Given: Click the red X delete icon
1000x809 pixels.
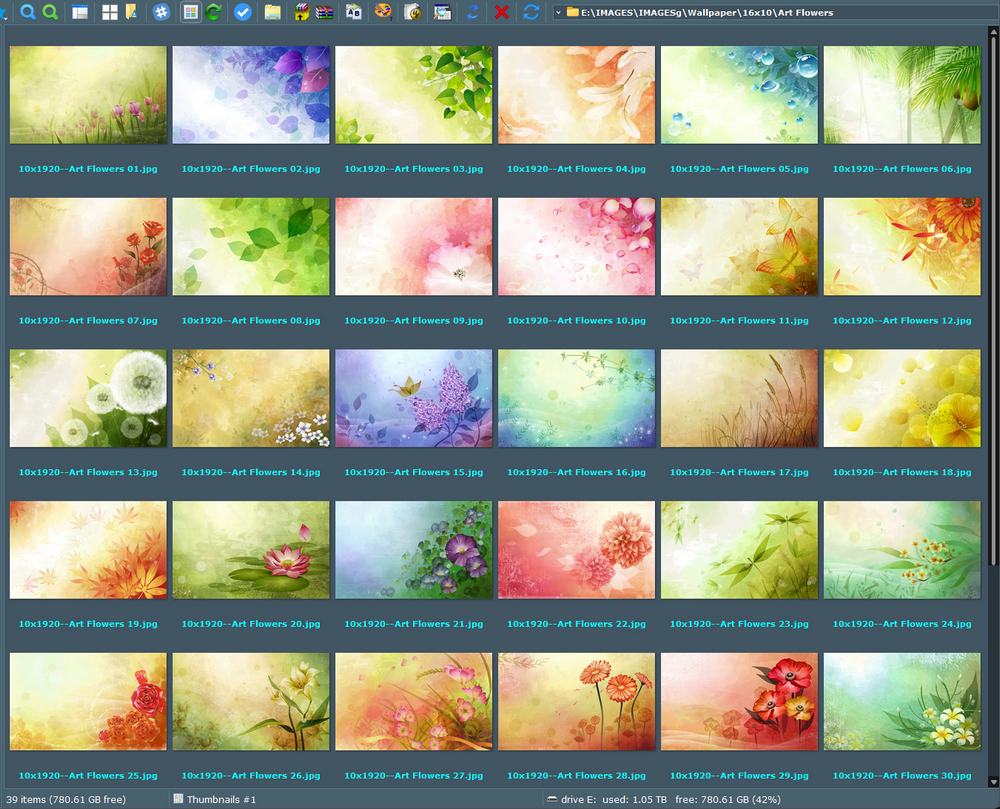Looking at the screenshot, I should tap(500, 13).
